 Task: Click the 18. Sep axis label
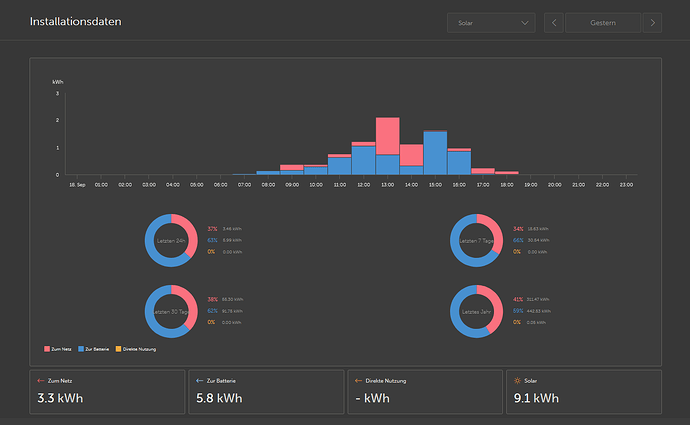tap(77, 185)
